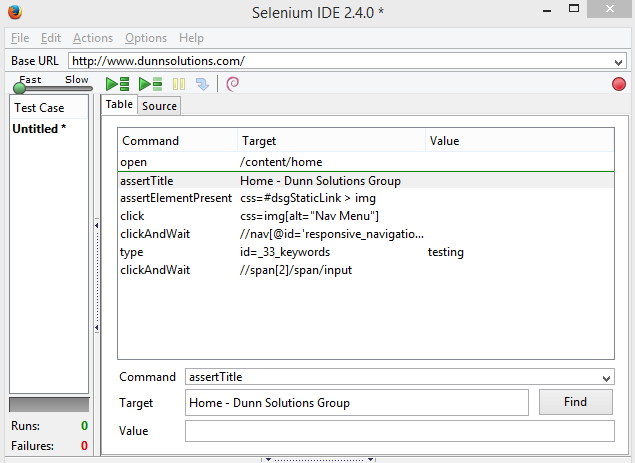The width and height of the screenshot is (635, 463).
Task: Select the assertTitle command row
Action: tap(366, 181)
